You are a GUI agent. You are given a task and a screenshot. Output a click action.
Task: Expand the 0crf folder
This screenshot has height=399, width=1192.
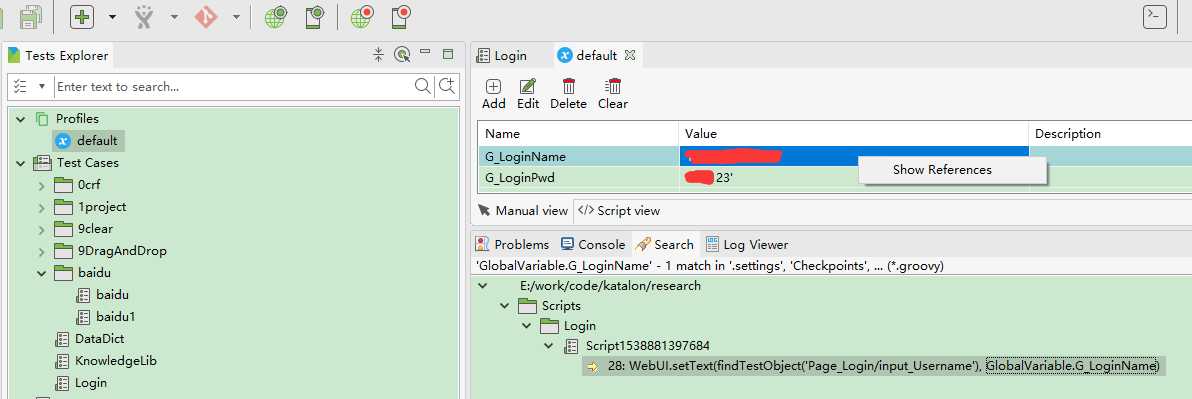(41, 185)
